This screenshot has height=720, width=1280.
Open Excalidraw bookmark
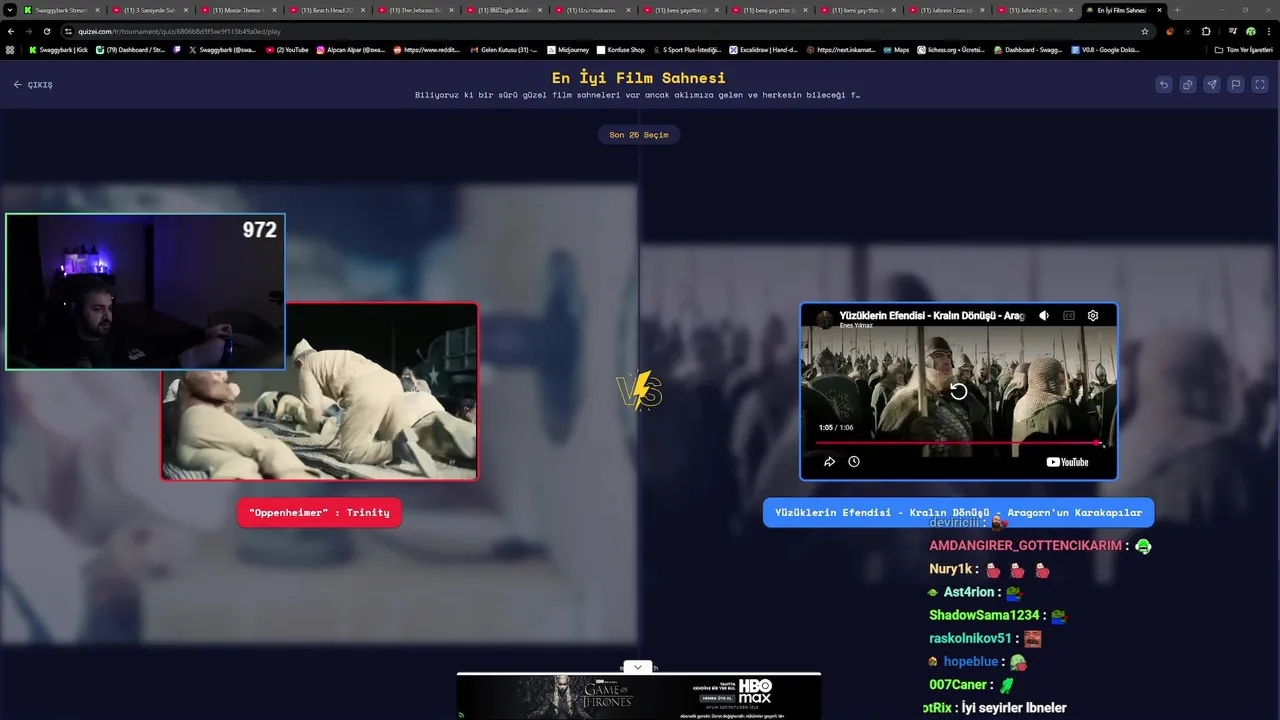763,49
